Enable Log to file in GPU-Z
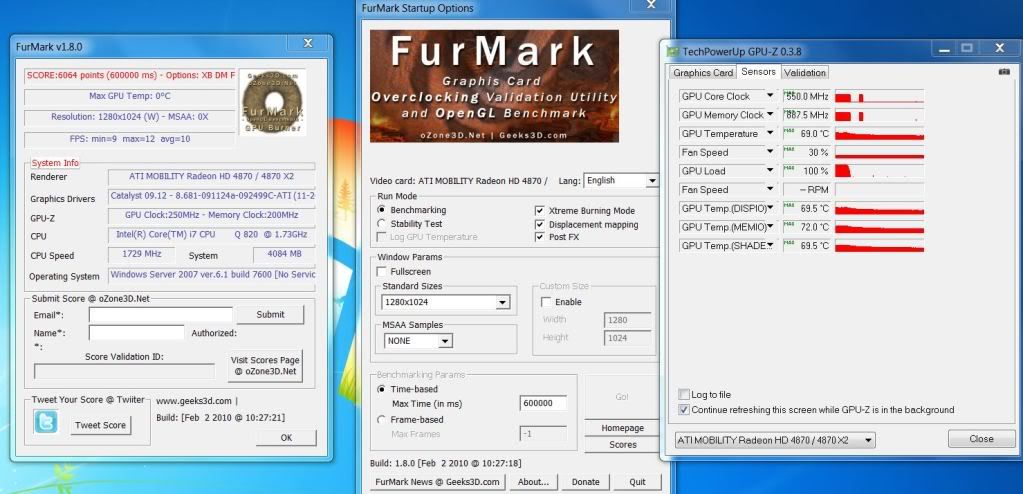This screenshot has height=494, width=1023. pos(684,395)
